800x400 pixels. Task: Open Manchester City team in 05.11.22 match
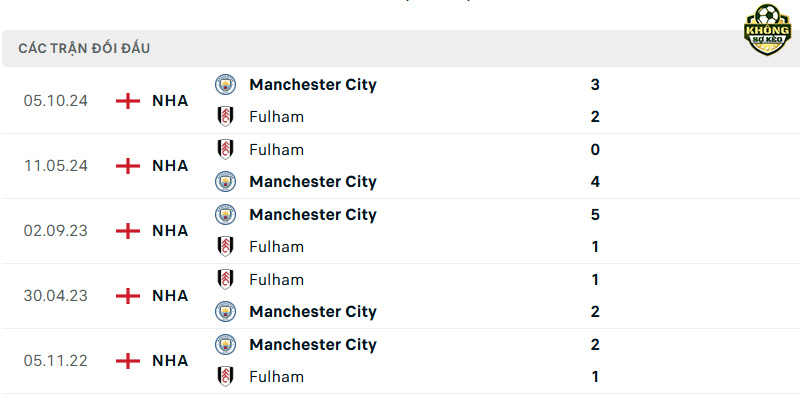(x=313, y=345)
